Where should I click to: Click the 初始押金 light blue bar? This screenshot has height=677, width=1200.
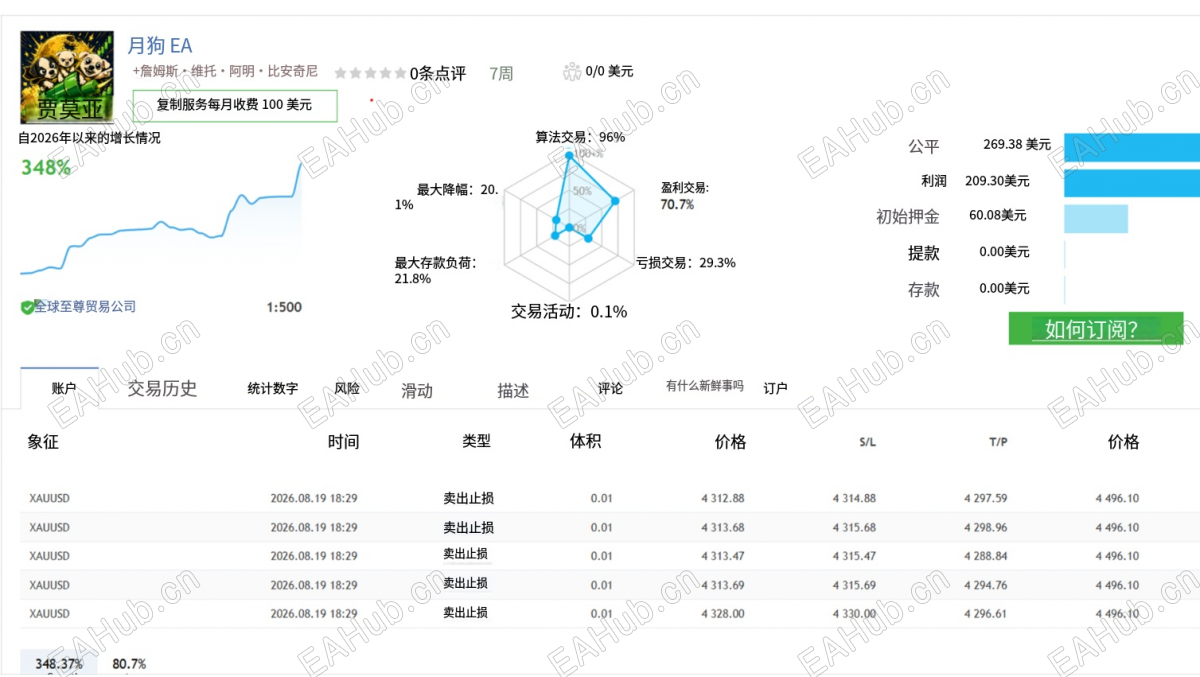click(1095, 219)
